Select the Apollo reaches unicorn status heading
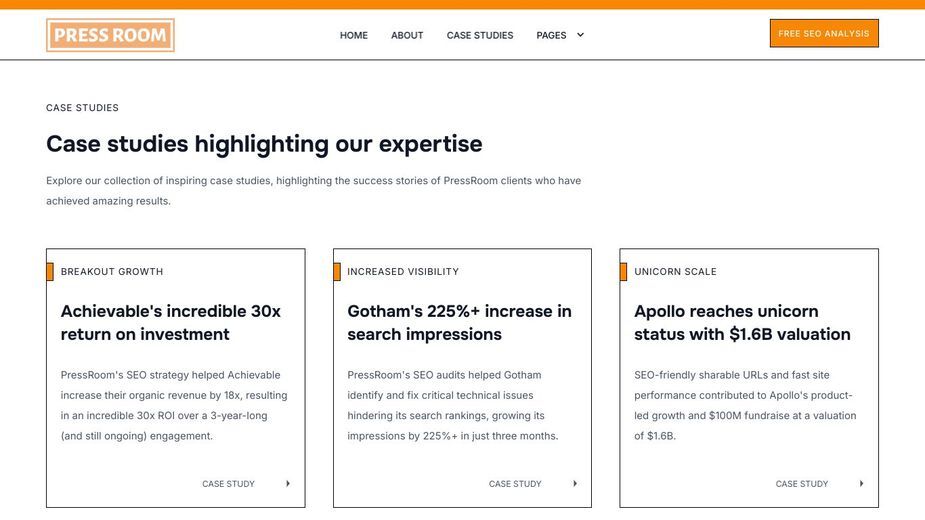Image resolution: width=925 pixels, height=520 pixels. [x=742, y=322]
